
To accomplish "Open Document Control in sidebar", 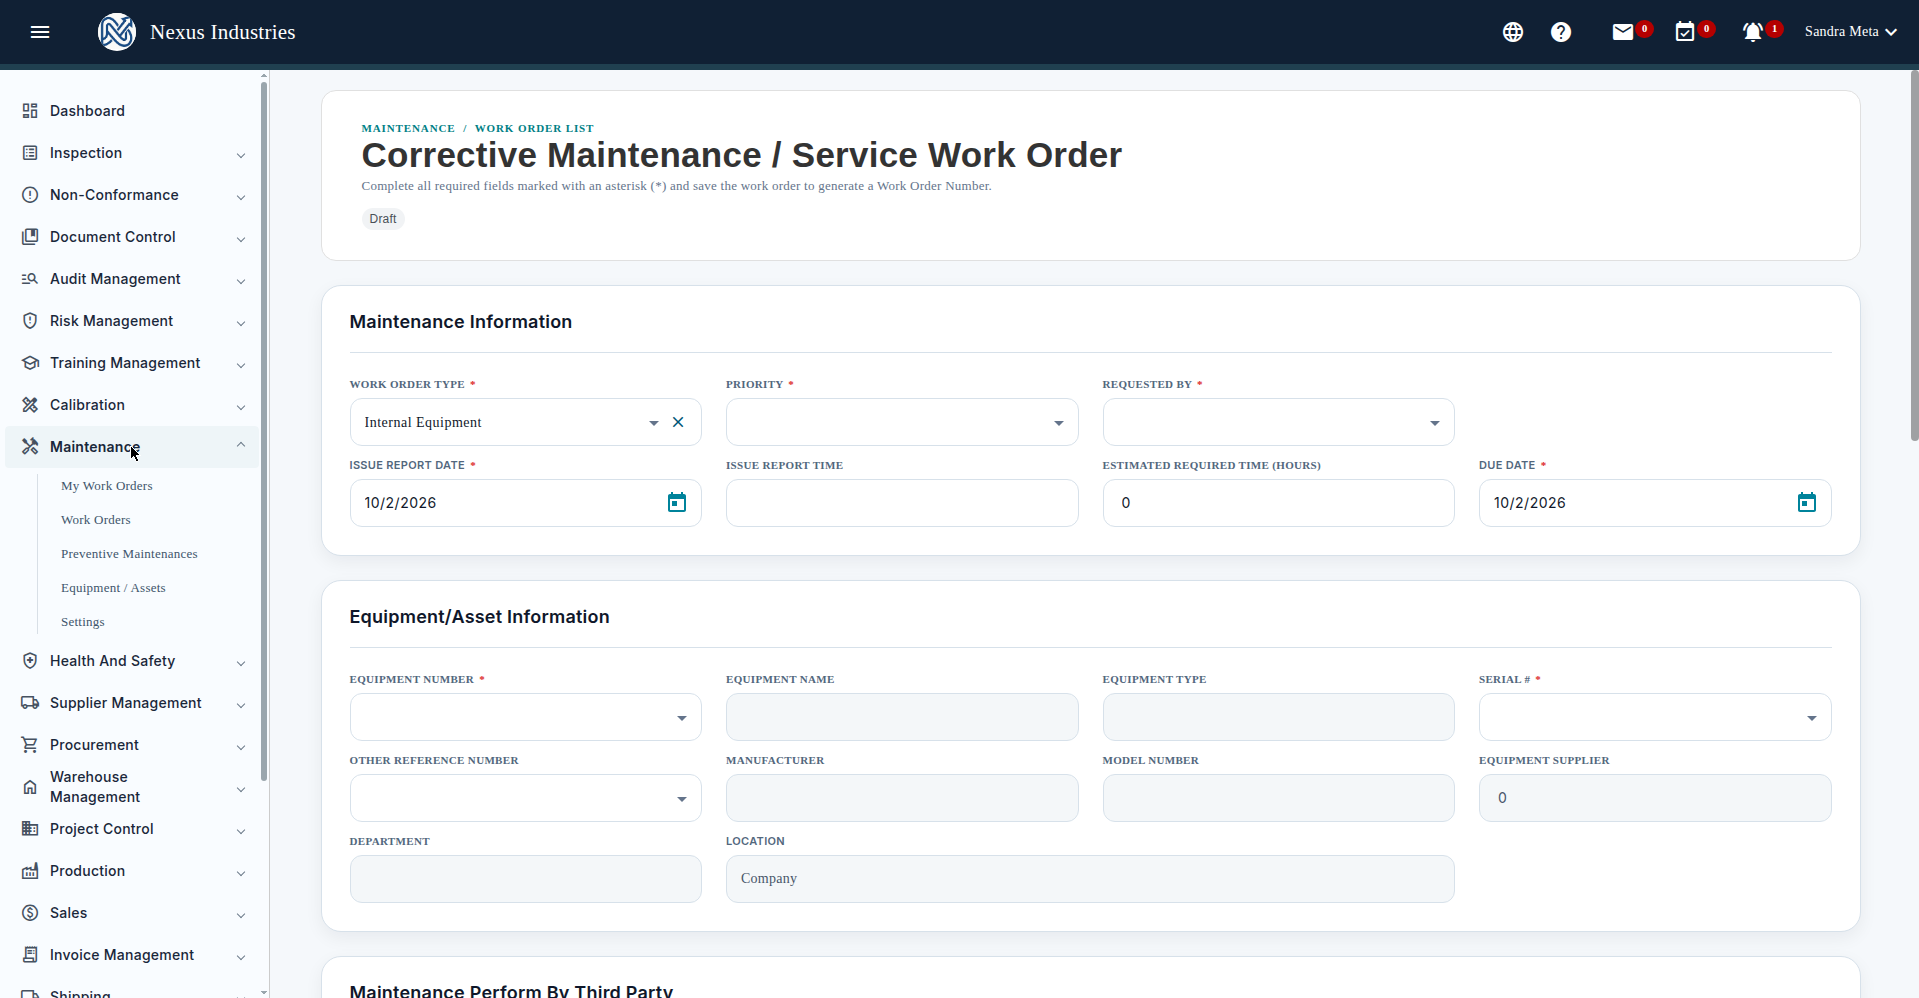I will [x=132, y=237].
